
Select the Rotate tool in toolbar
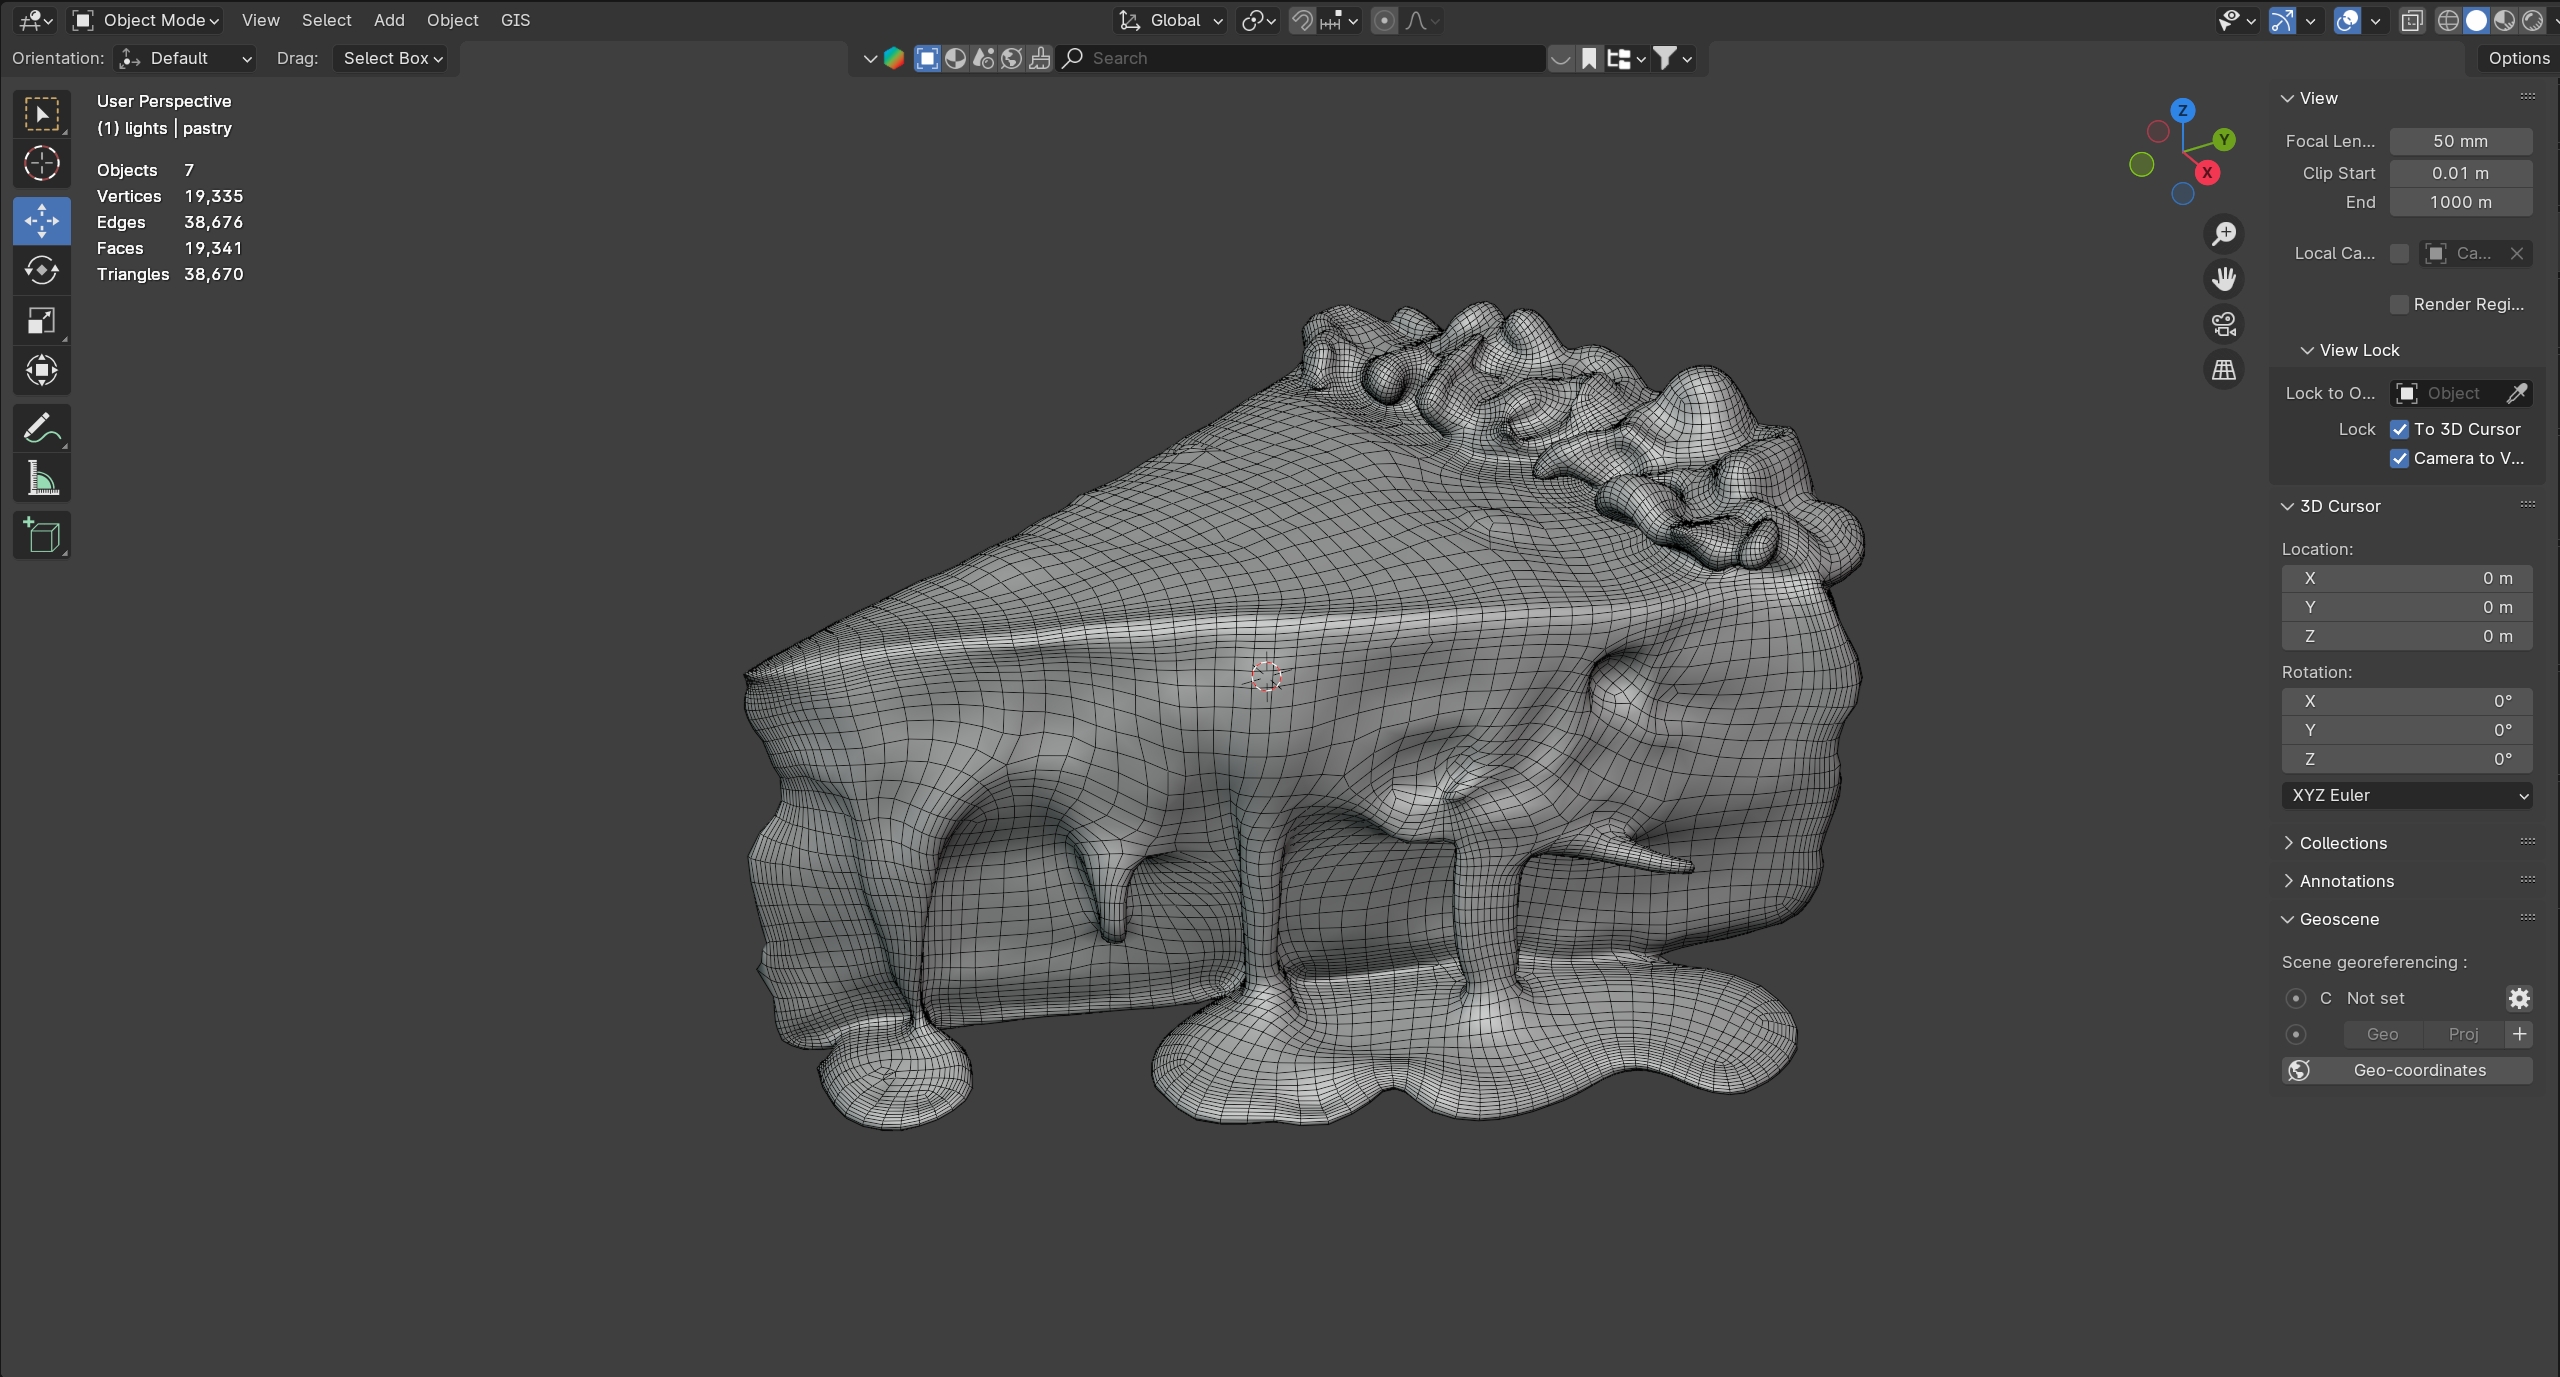pyautogui.click(x=41, y=270)
